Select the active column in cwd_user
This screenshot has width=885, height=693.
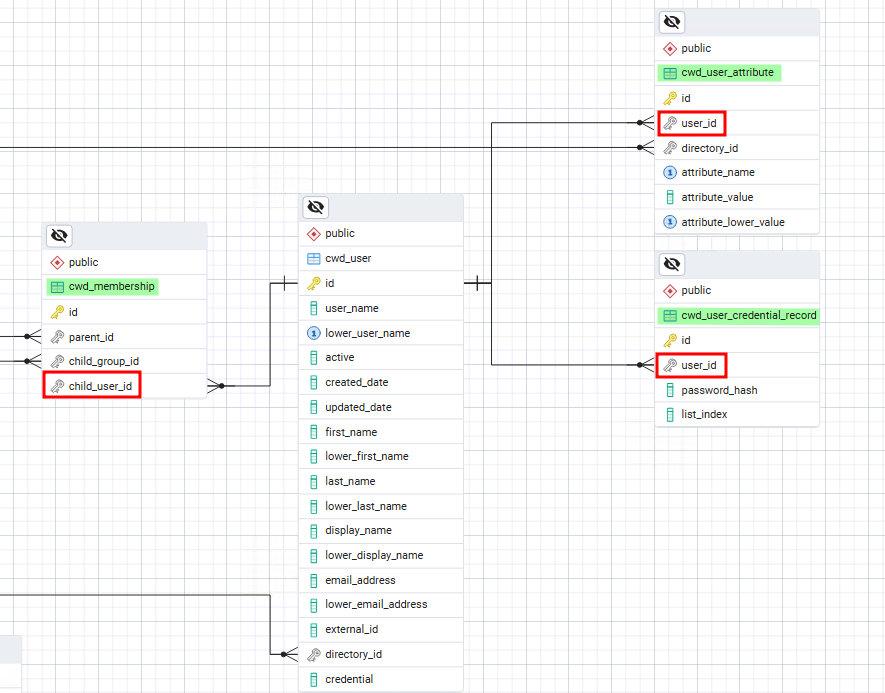pos(339,357)
